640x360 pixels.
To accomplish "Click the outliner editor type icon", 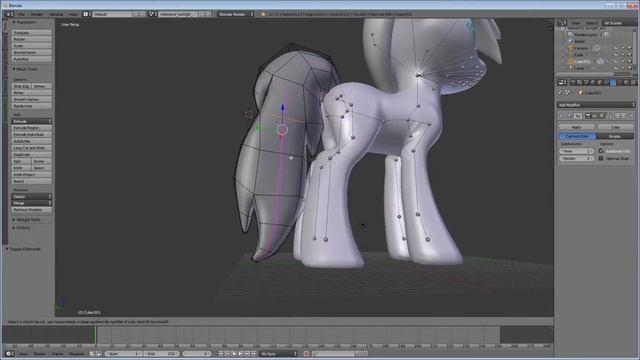I will point(562,23).
